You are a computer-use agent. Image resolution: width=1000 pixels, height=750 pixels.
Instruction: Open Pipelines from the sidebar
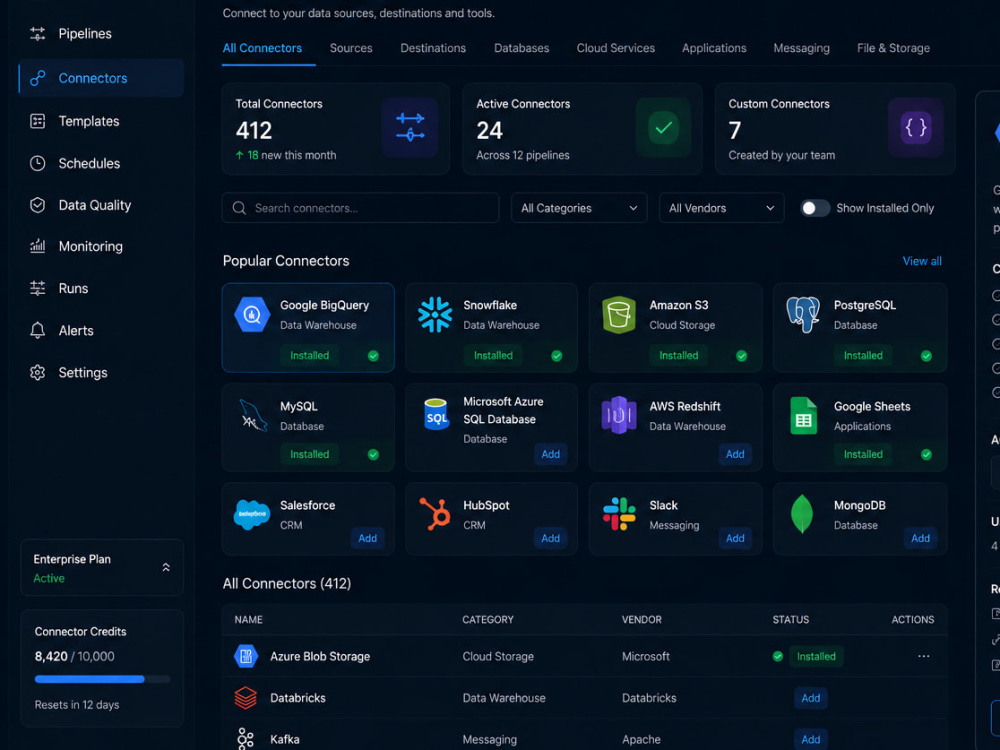click(x=85, y=34)
